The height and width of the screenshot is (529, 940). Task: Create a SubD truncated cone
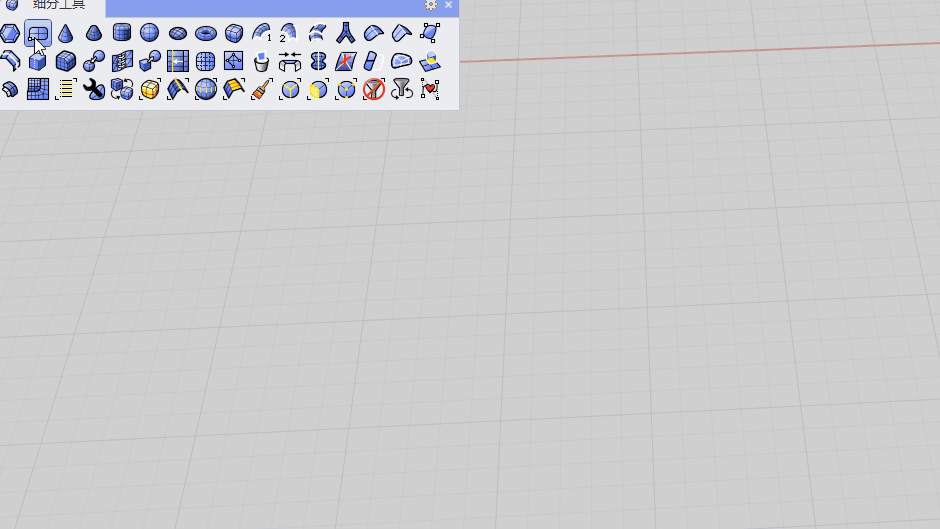click(94, 33)
